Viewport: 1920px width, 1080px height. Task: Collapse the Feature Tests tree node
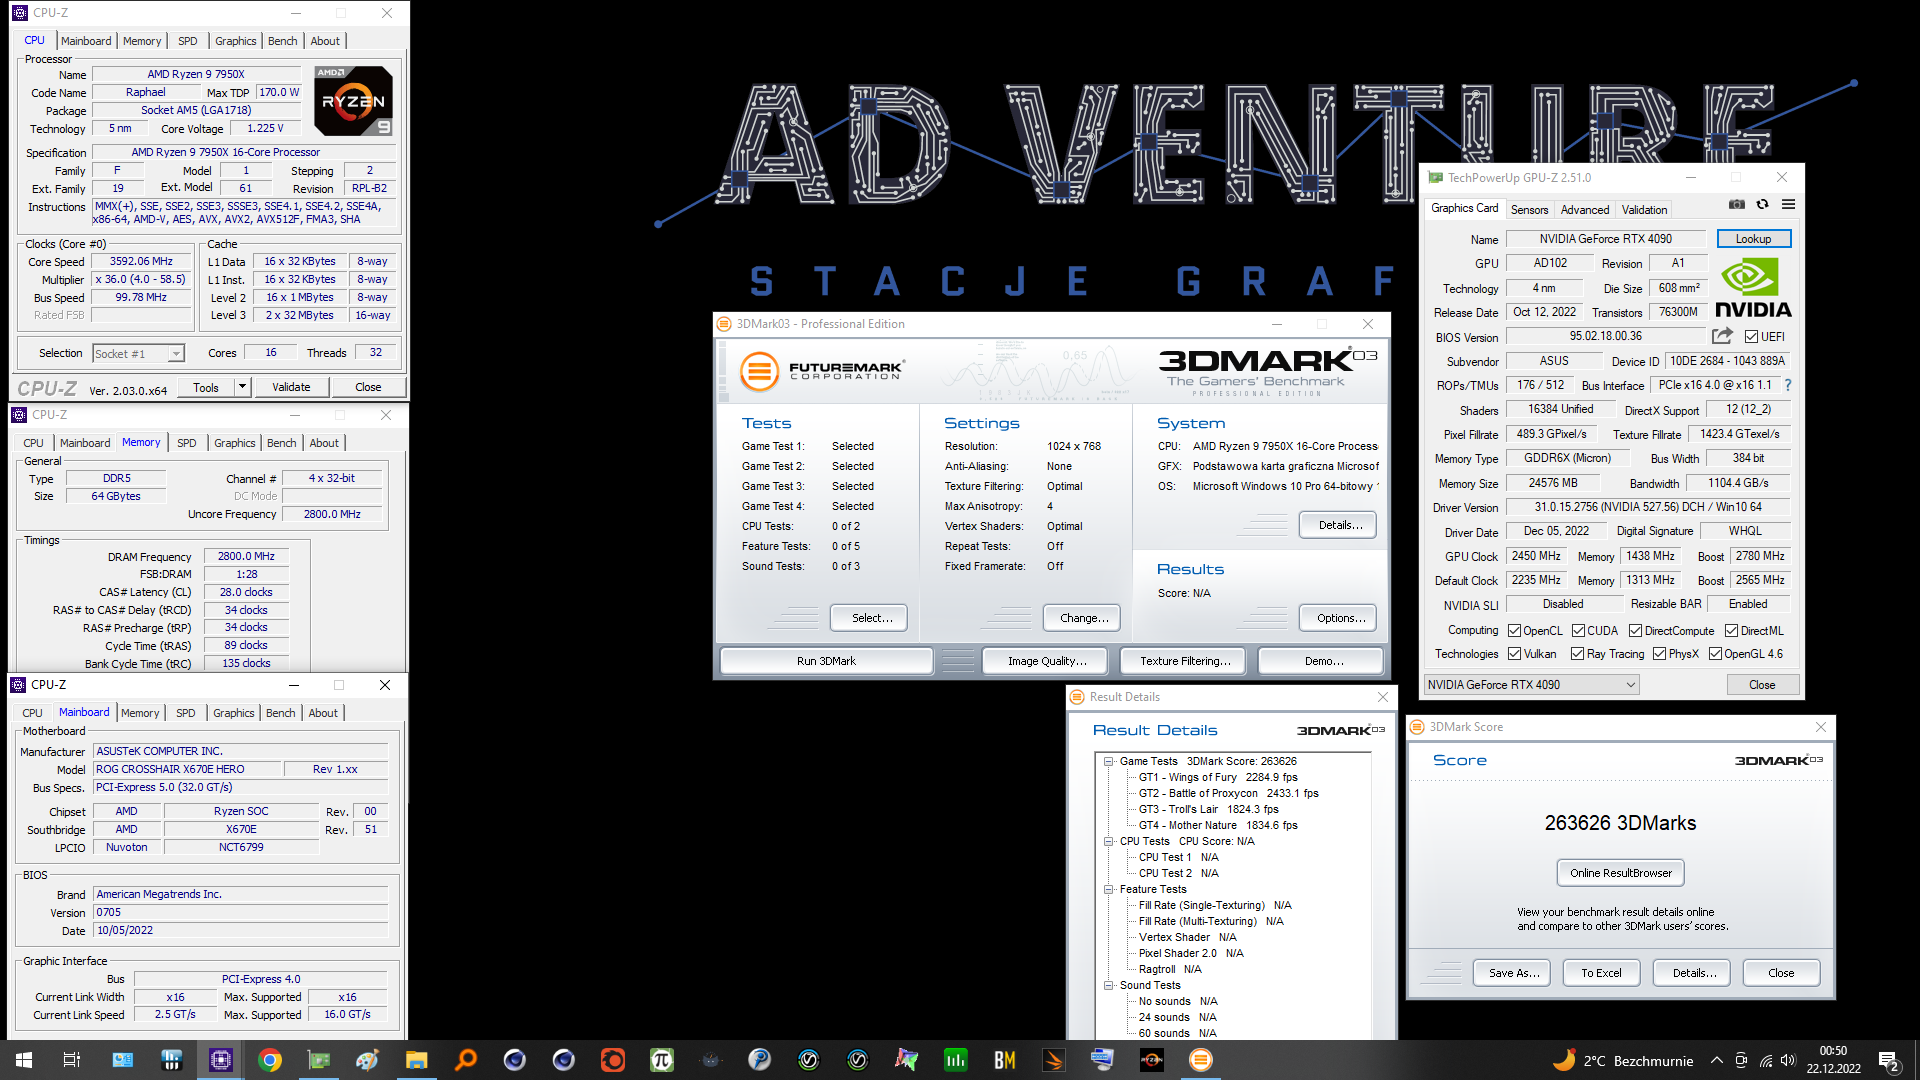(1109, 890)
